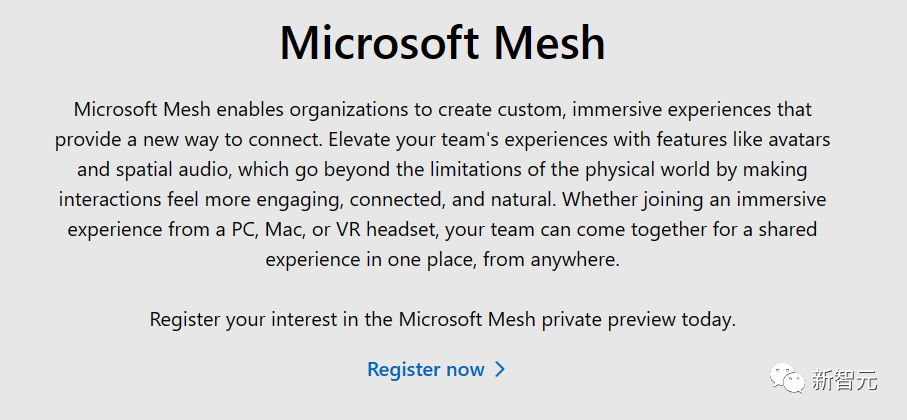Click the line starting 'interactions feel more engaging'

click(442, 199)
